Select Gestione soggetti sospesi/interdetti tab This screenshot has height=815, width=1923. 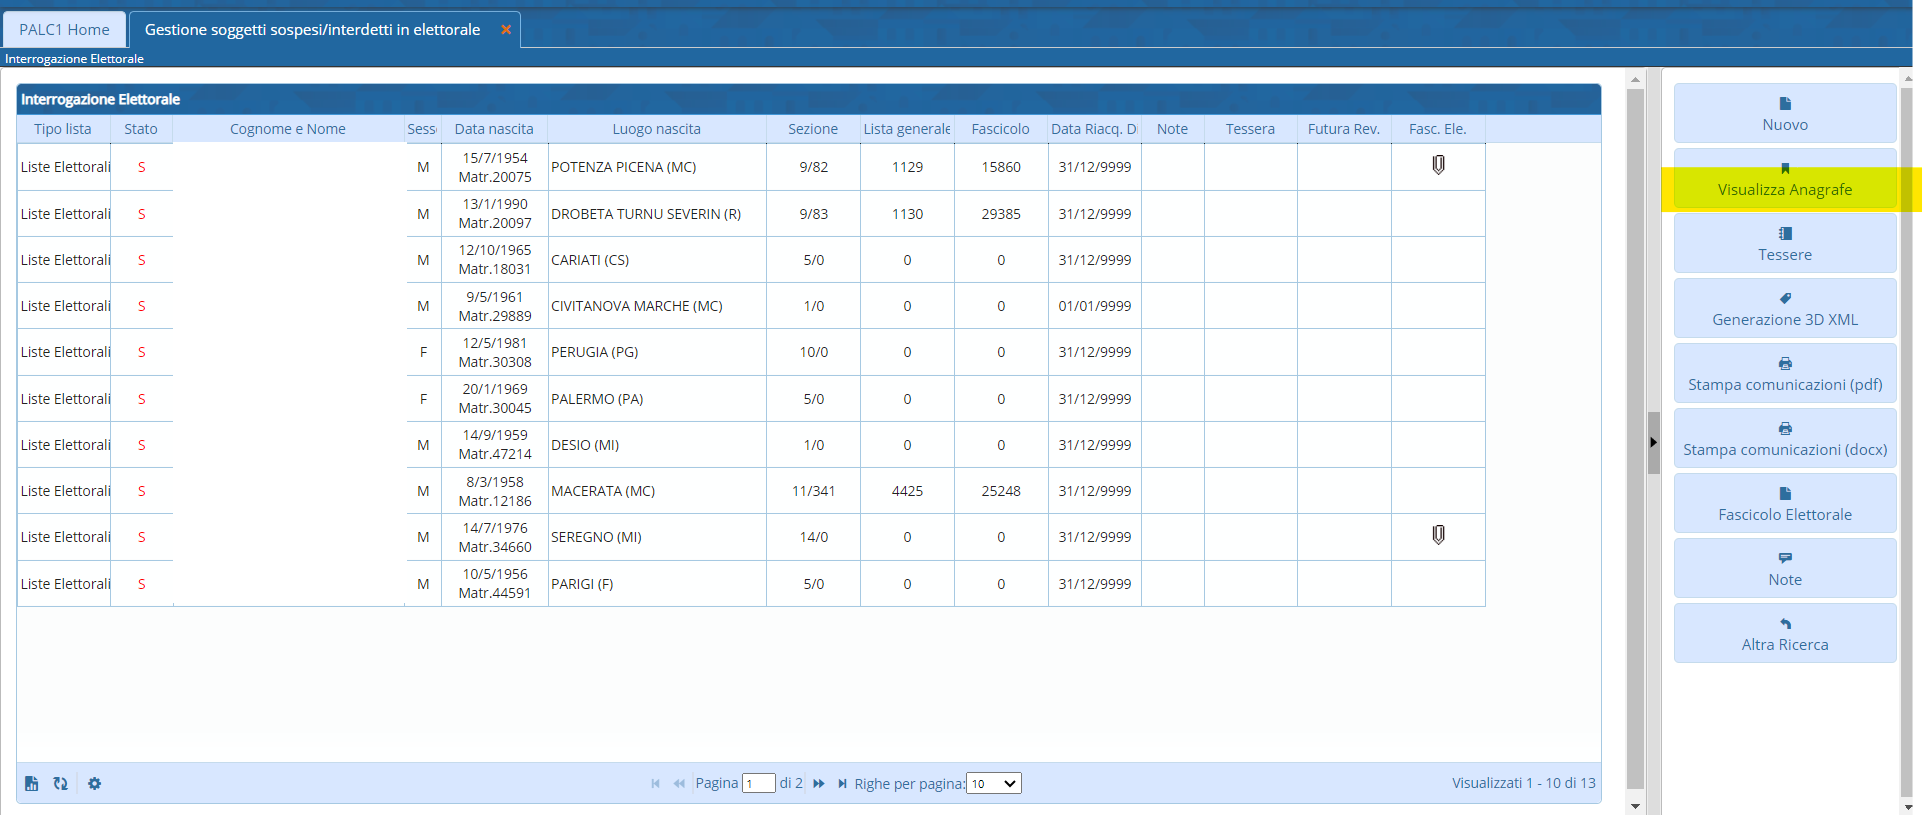pyautogui.click(x=312, y=30)
